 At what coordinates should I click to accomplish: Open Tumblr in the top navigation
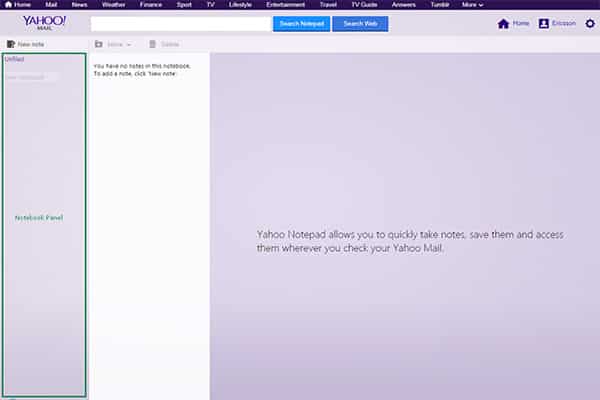440,5
